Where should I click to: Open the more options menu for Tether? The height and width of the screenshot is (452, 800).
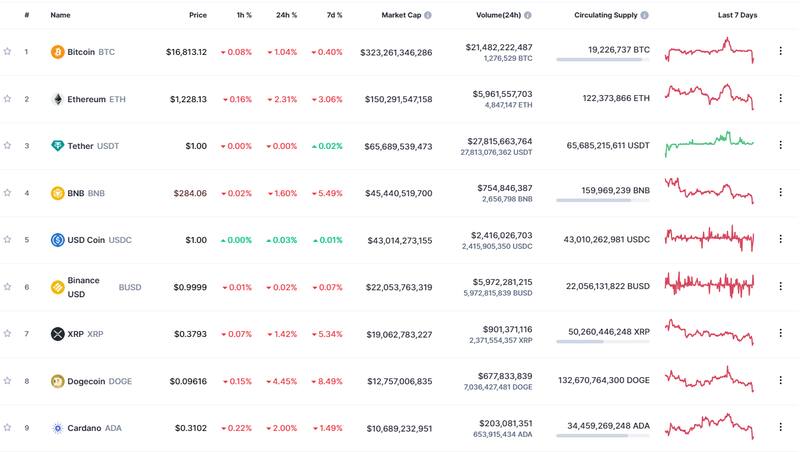pos(780,146)
